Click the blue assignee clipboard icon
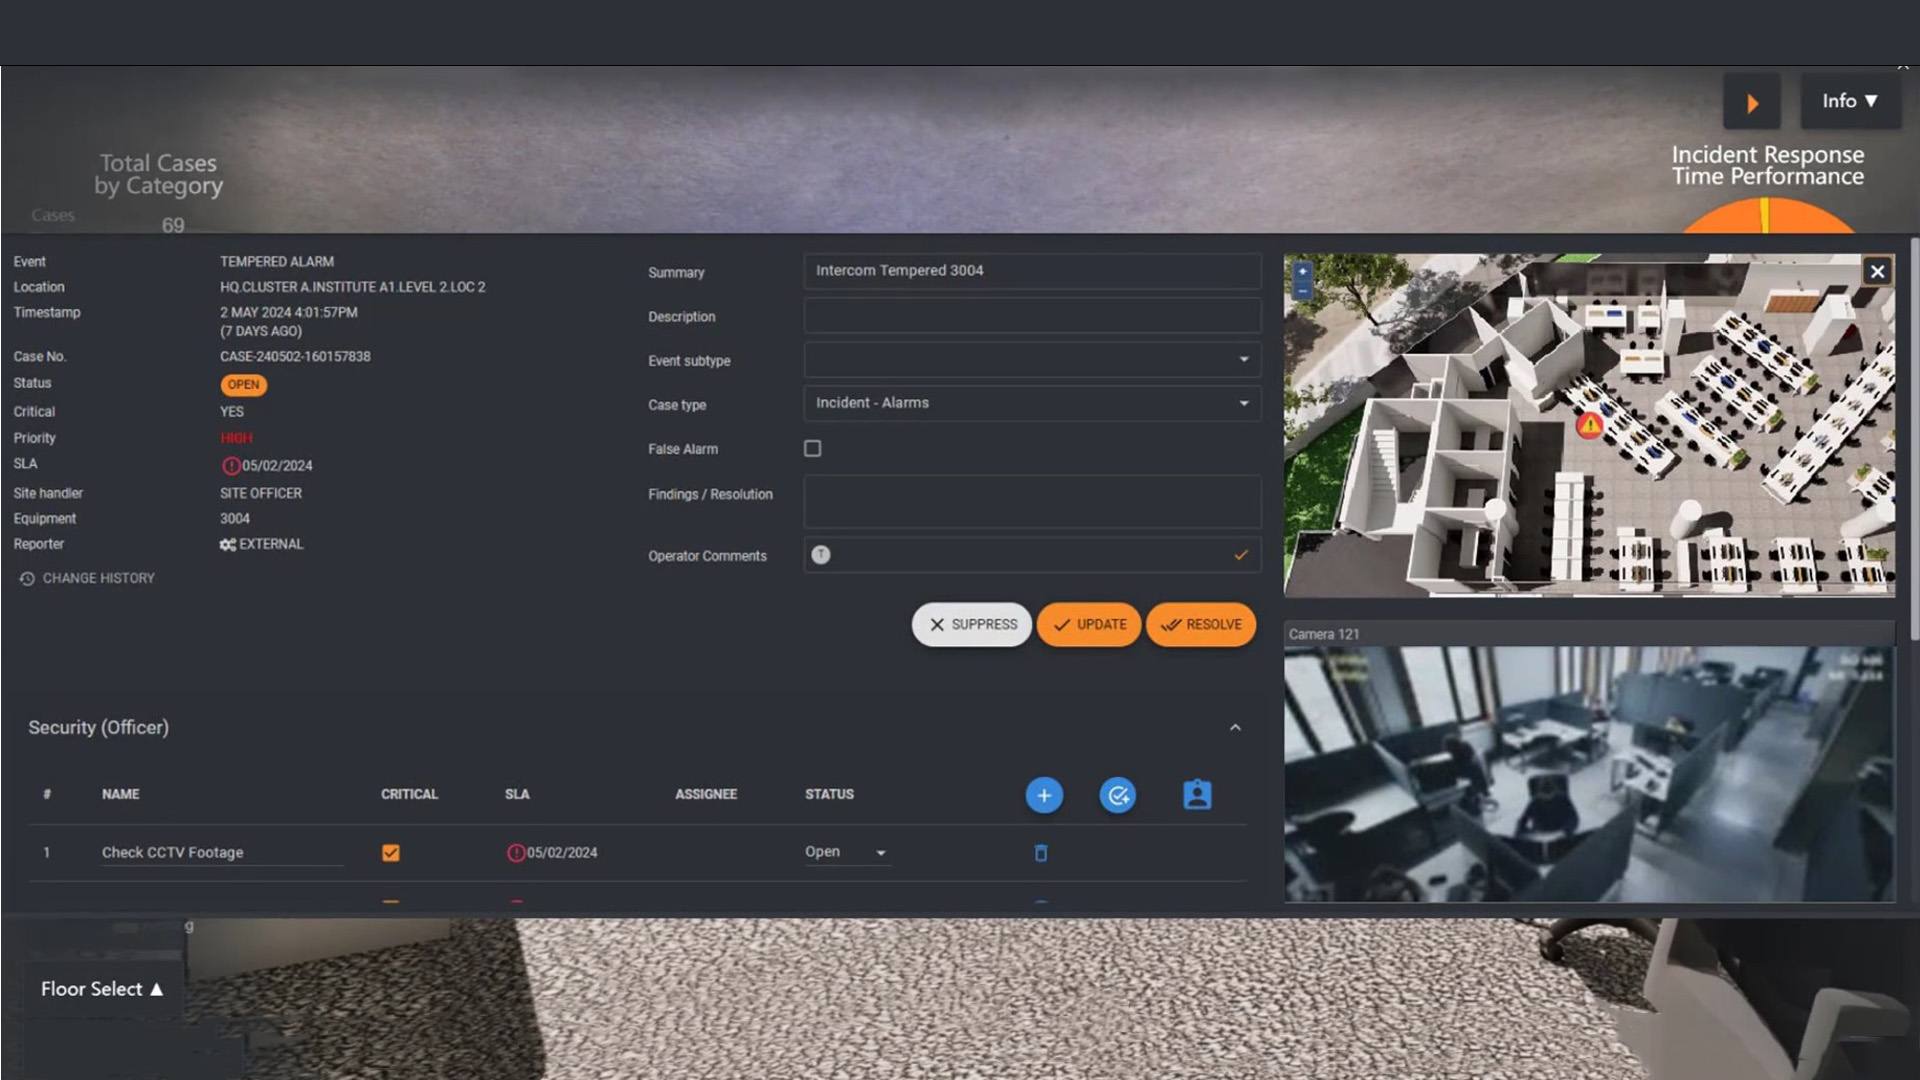Screen dimensions: 1920x1080 click(1197, 795)
